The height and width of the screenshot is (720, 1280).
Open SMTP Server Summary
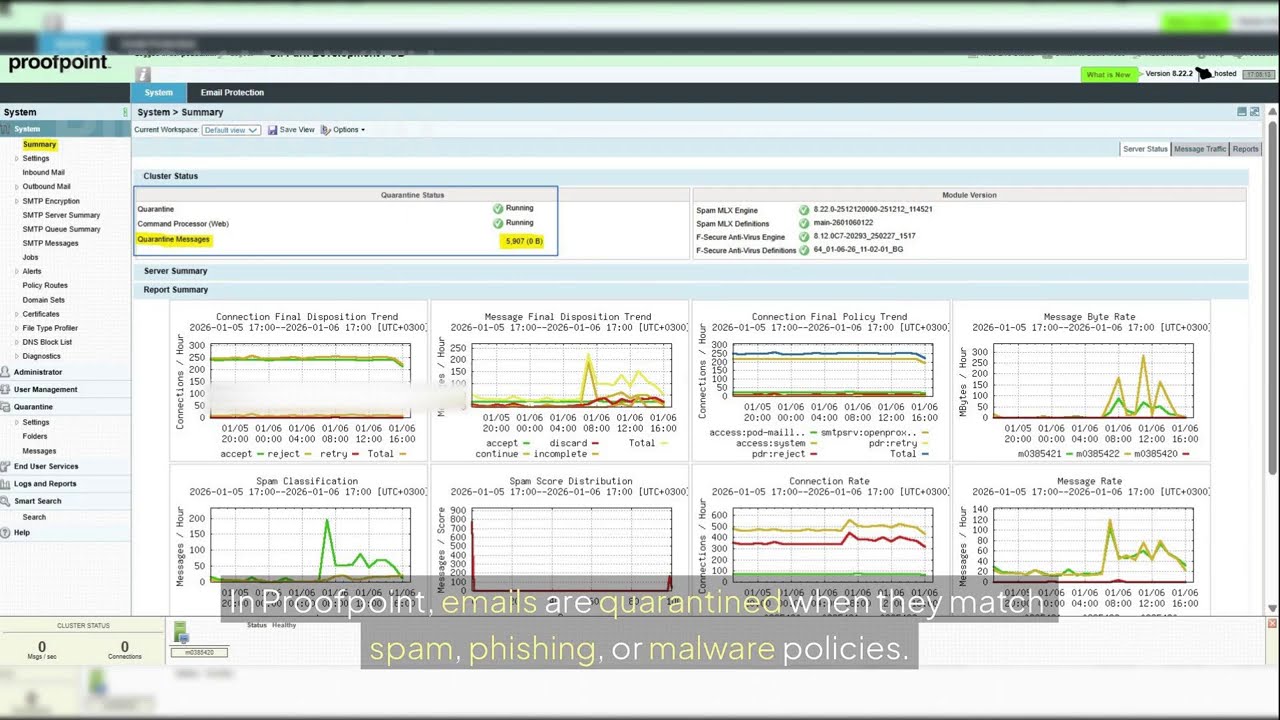click(x=61, y=215)
